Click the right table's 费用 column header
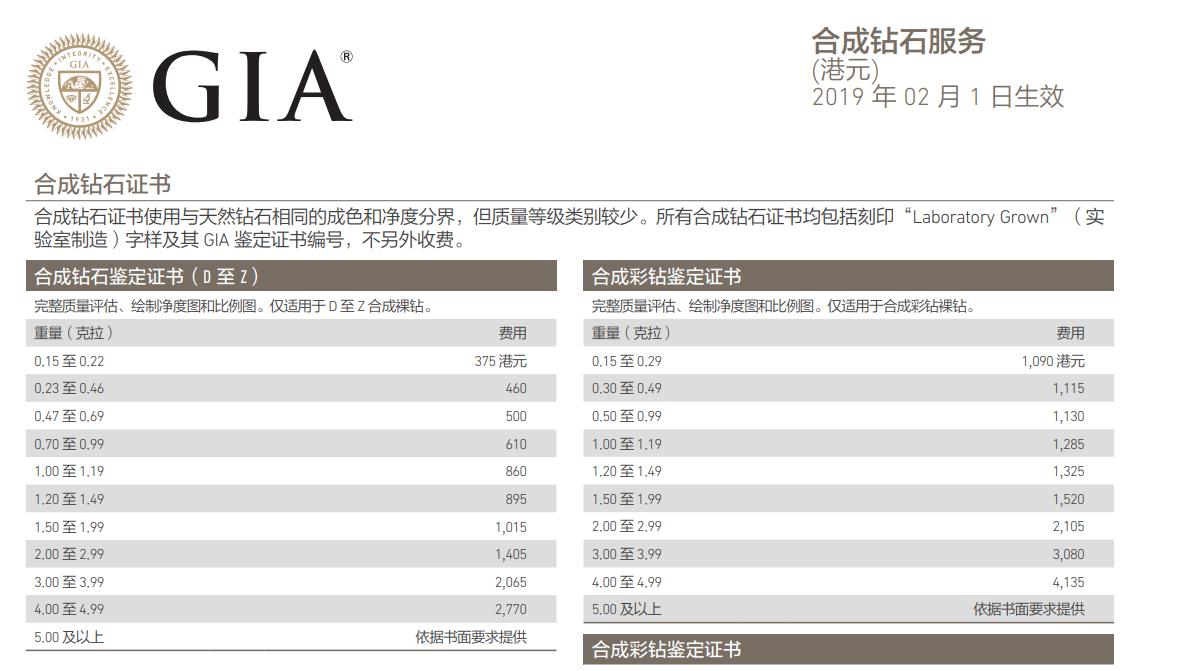The width and height of the screenshot is (1179, 671). click(x=1070, y=332)
